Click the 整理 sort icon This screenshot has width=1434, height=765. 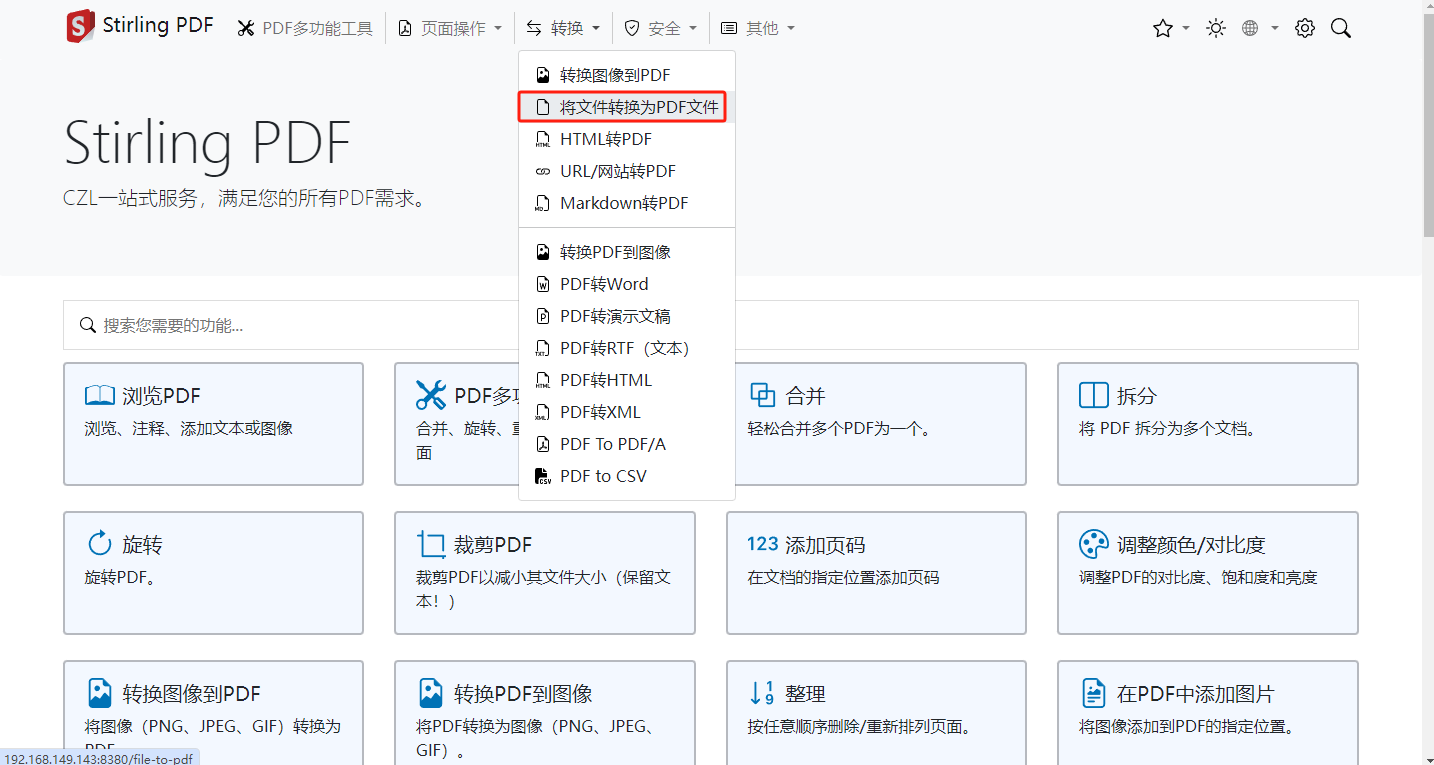[762, 693]
